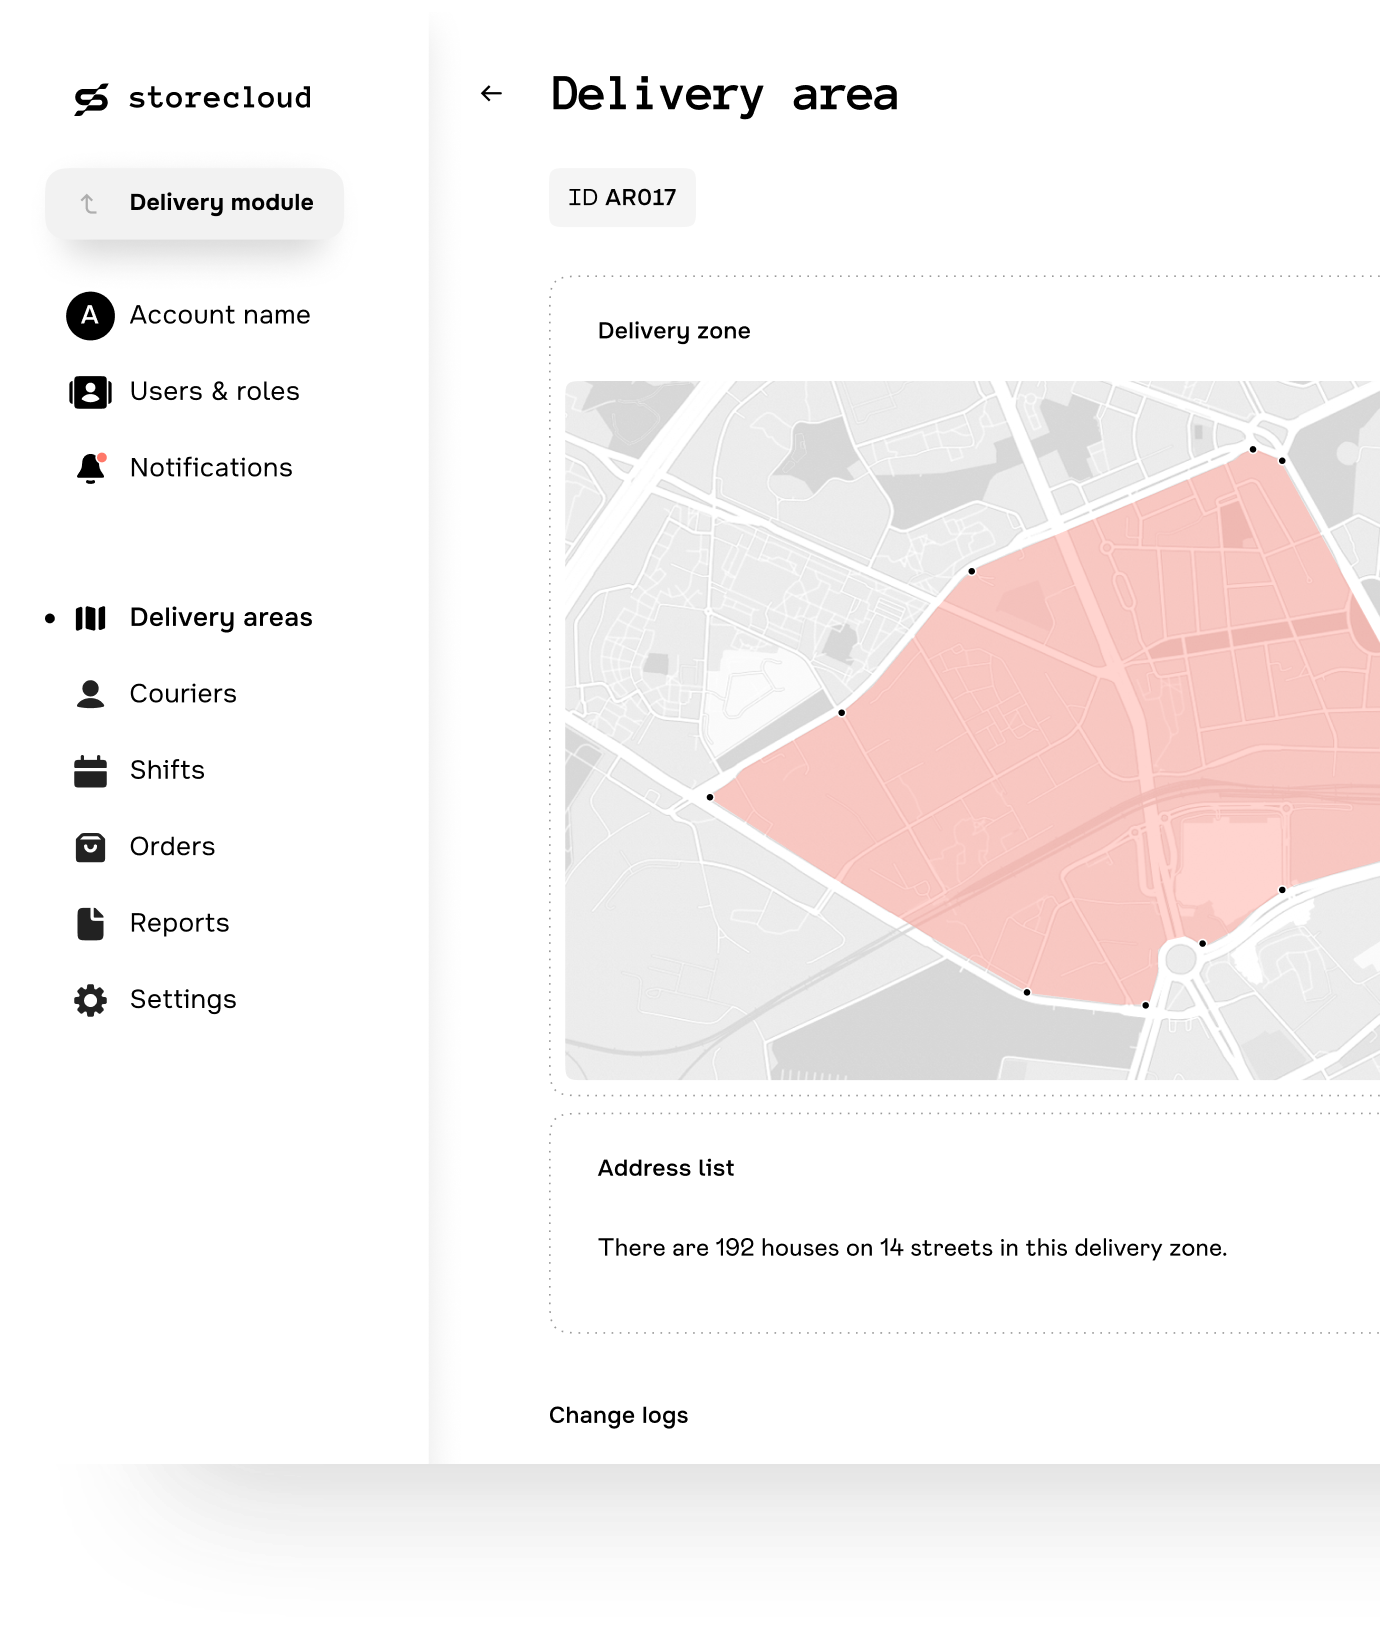
Task: Click the Notifications bell icon
Action: (x=91, y=468)
